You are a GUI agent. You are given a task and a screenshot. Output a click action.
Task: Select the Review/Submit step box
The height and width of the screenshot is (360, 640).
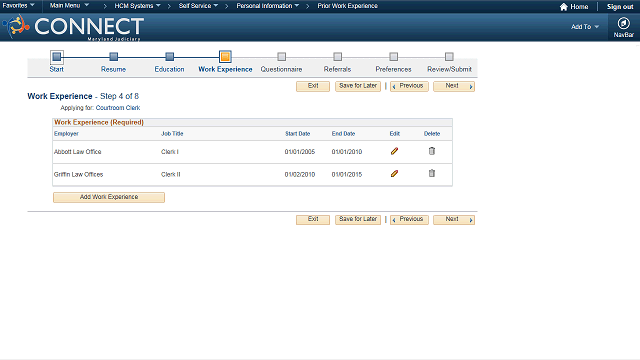449,56
